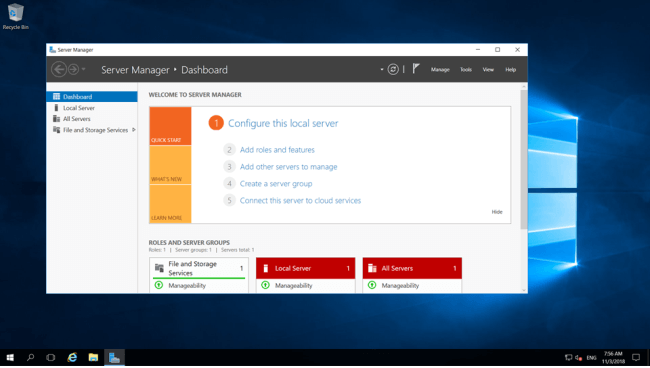Click the scrollbar up arrow

[x=524, y=86]
